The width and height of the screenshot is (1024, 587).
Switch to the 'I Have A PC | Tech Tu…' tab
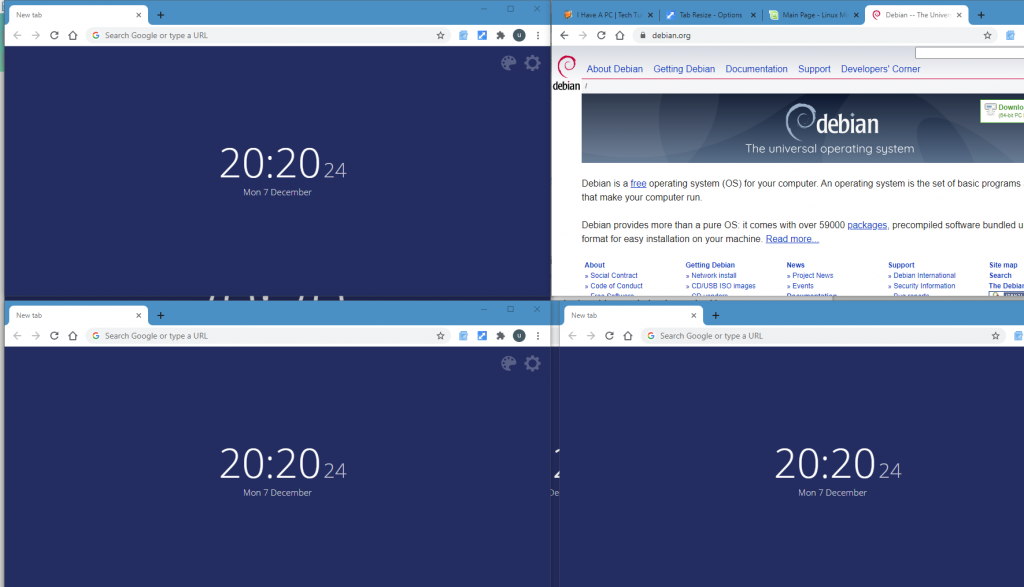(x=608, y=15)
